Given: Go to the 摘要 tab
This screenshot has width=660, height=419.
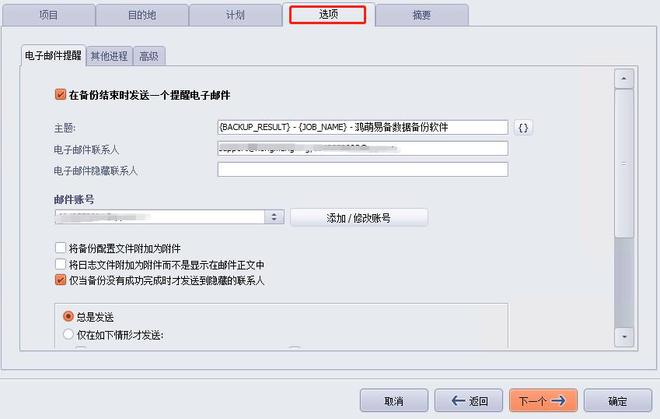Looking at the screenshot, I should 422,15.
